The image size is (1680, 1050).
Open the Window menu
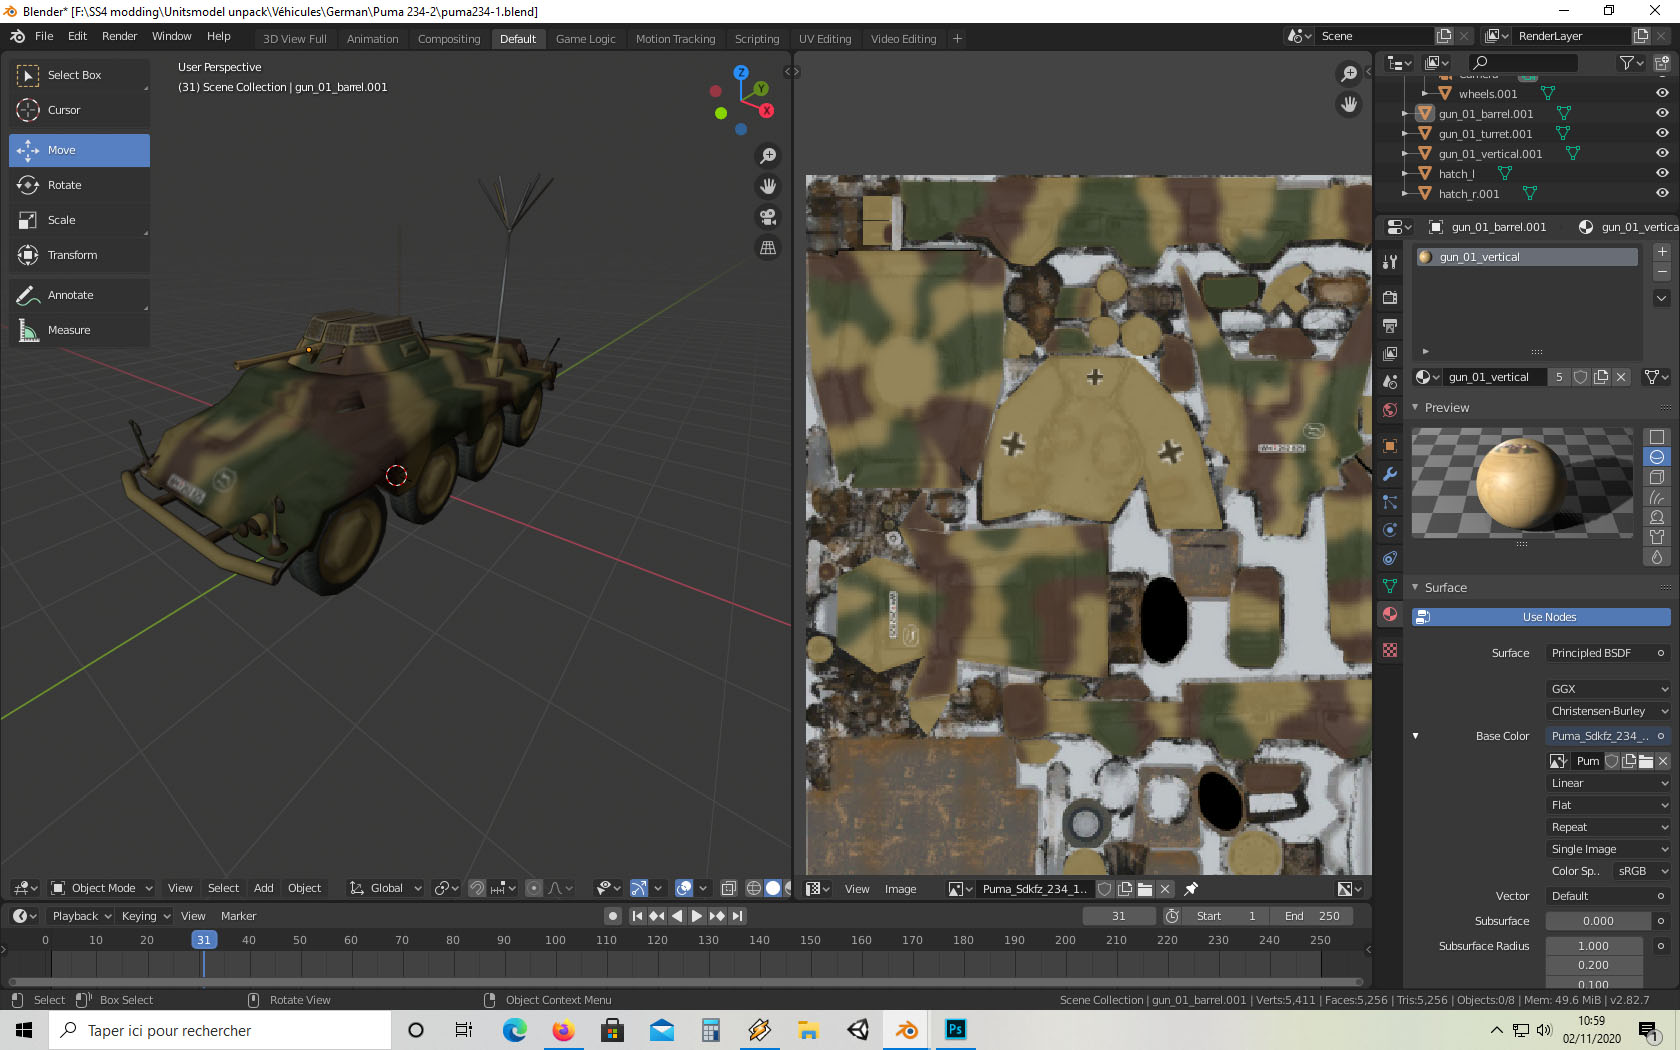coord(171,36)
